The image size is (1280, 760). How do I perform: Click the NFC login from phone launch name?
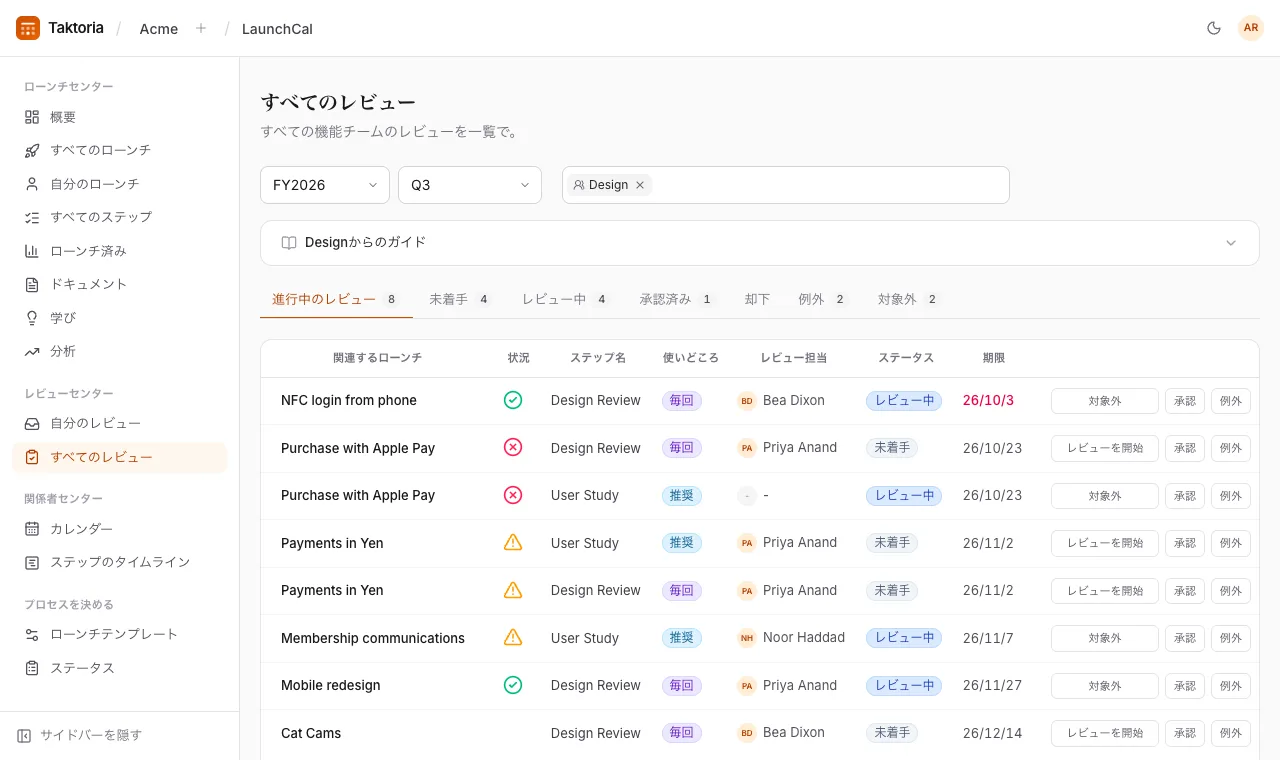point(349,400)
